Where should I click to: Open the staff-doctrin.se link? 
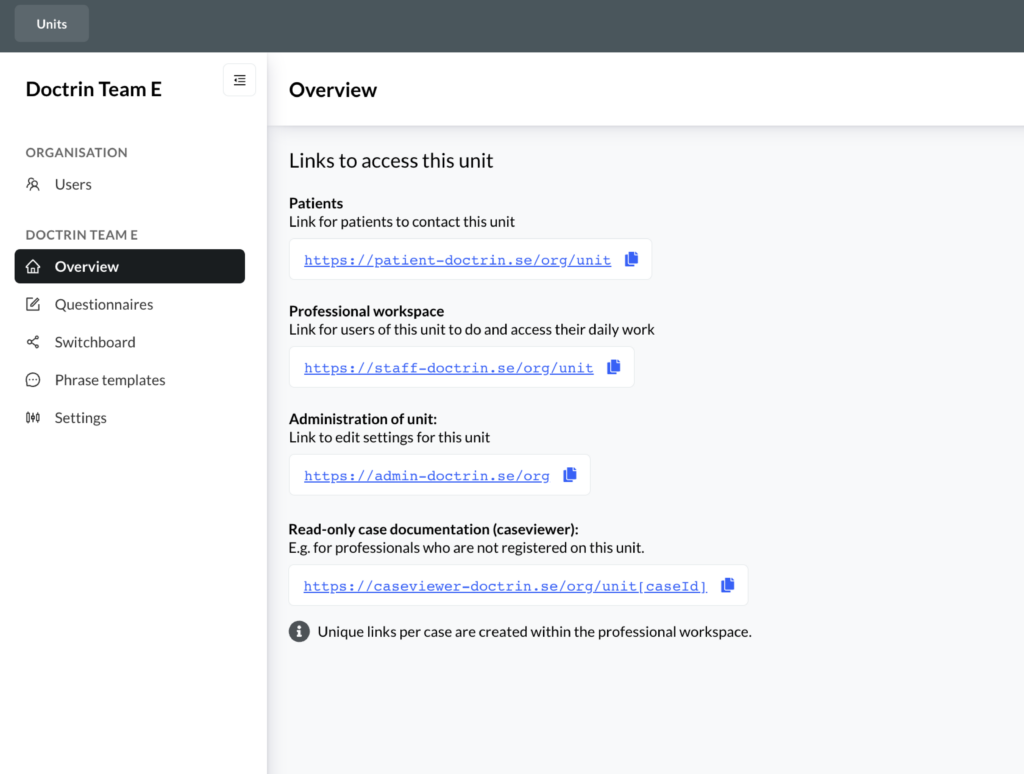click(x=449, y=368)
